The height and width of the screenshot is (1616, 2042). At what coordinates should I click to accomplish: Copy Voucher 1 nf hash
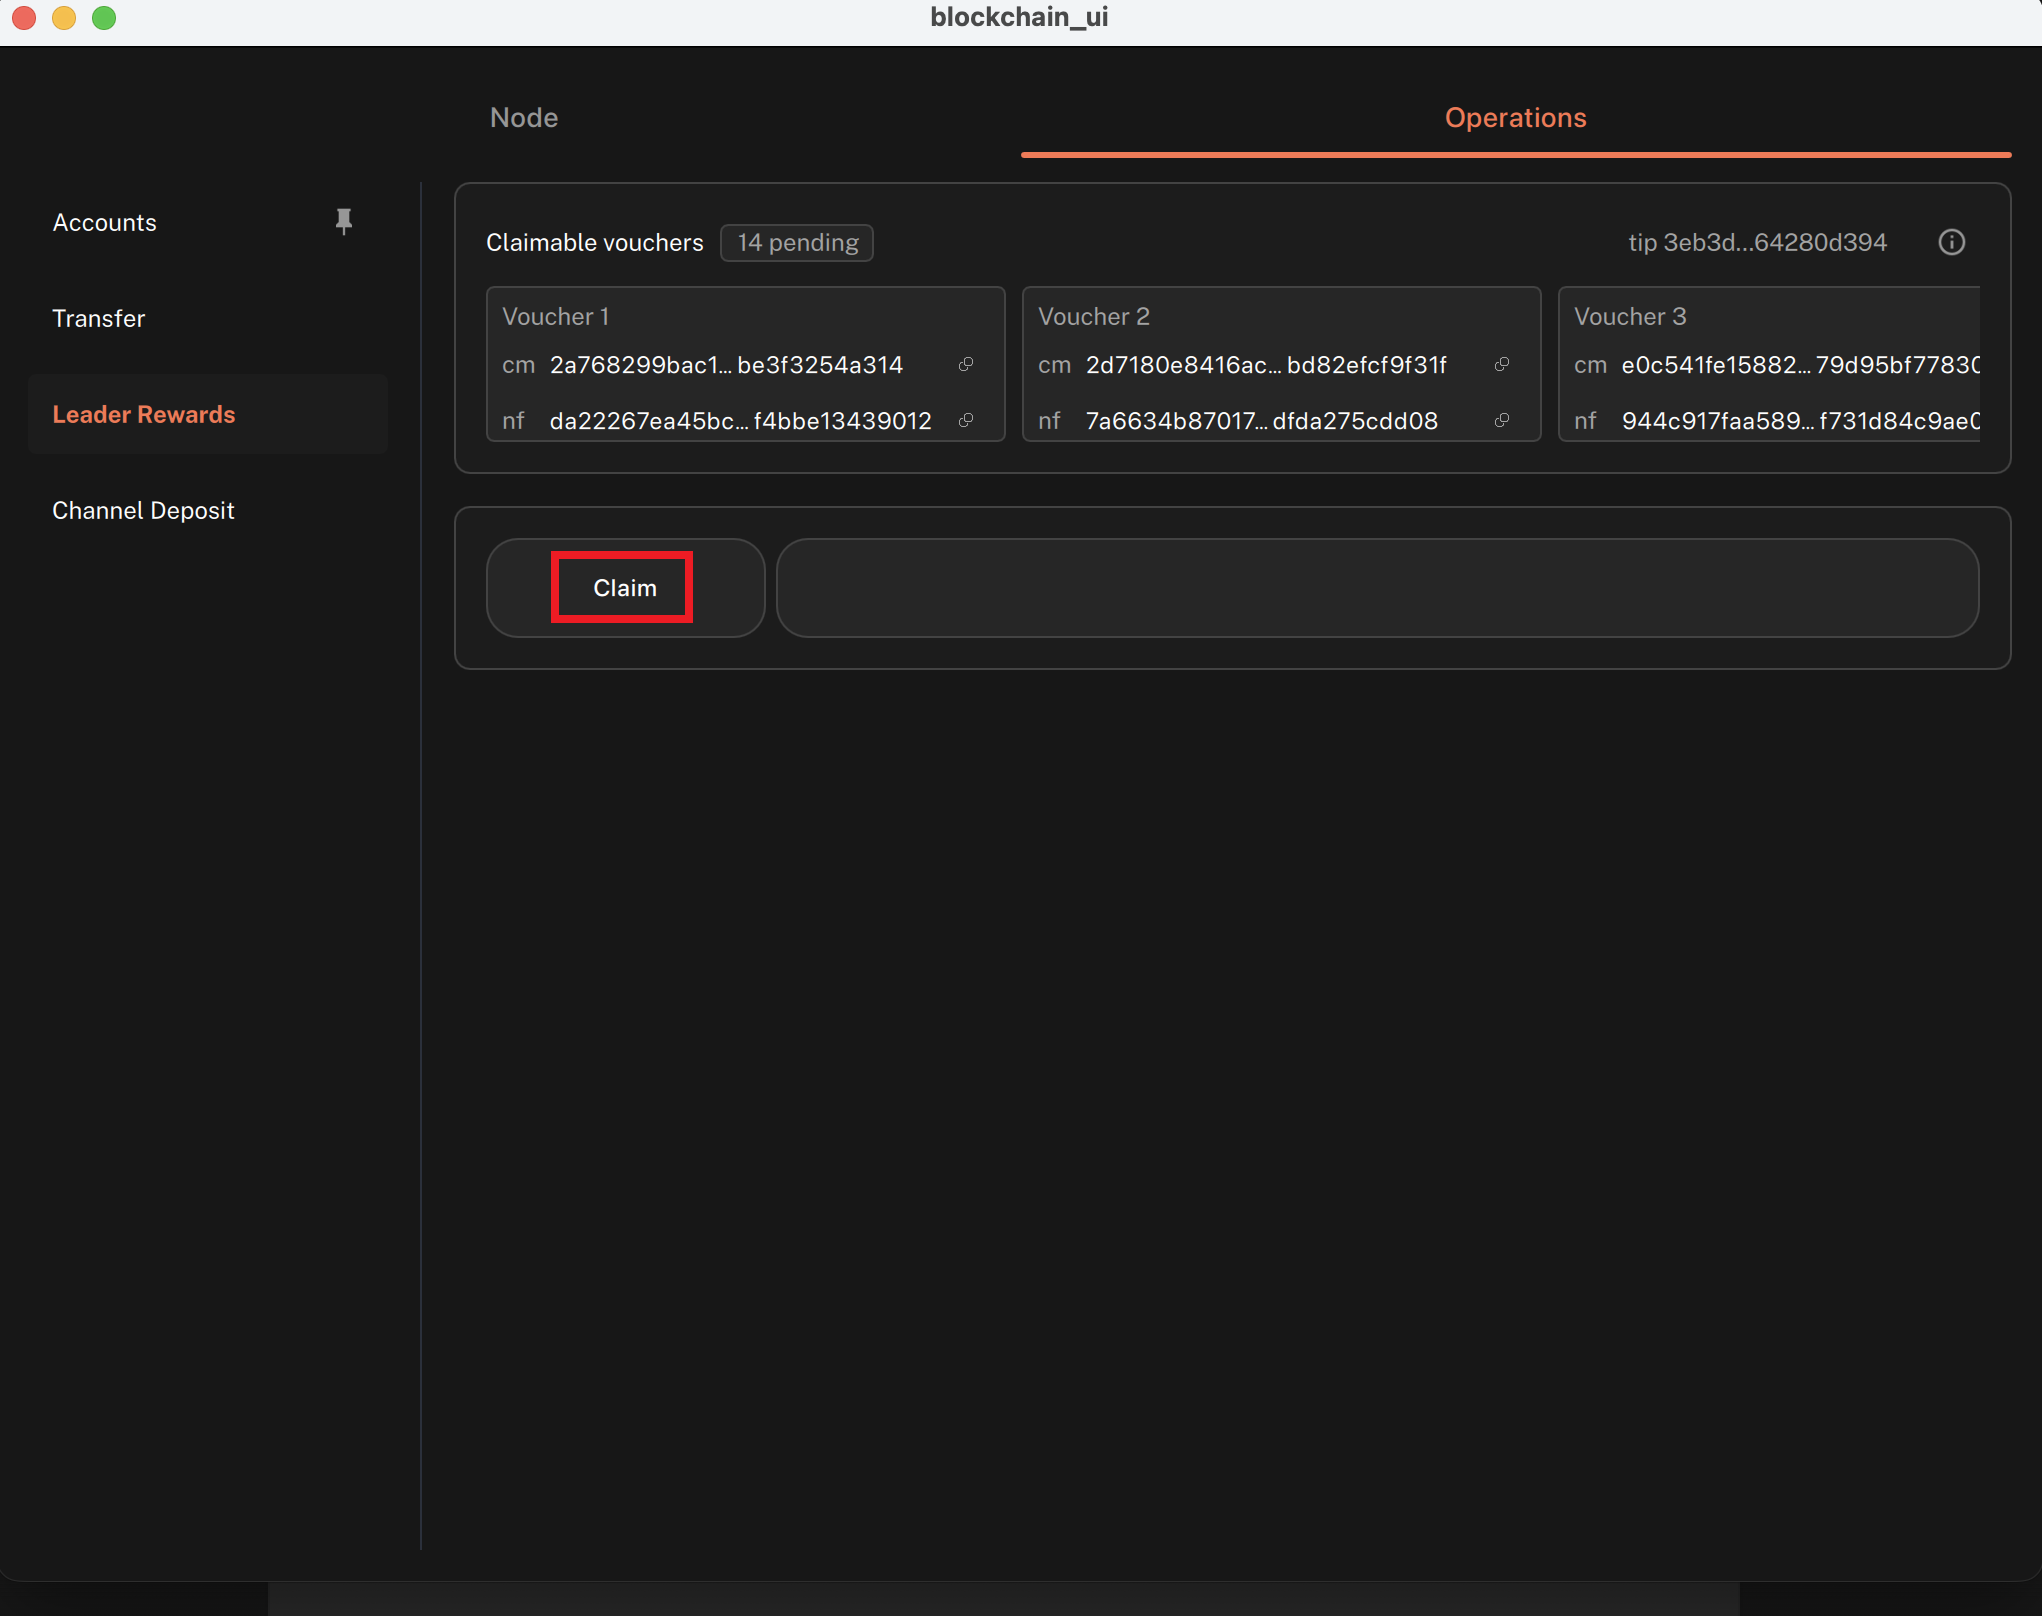966,421
